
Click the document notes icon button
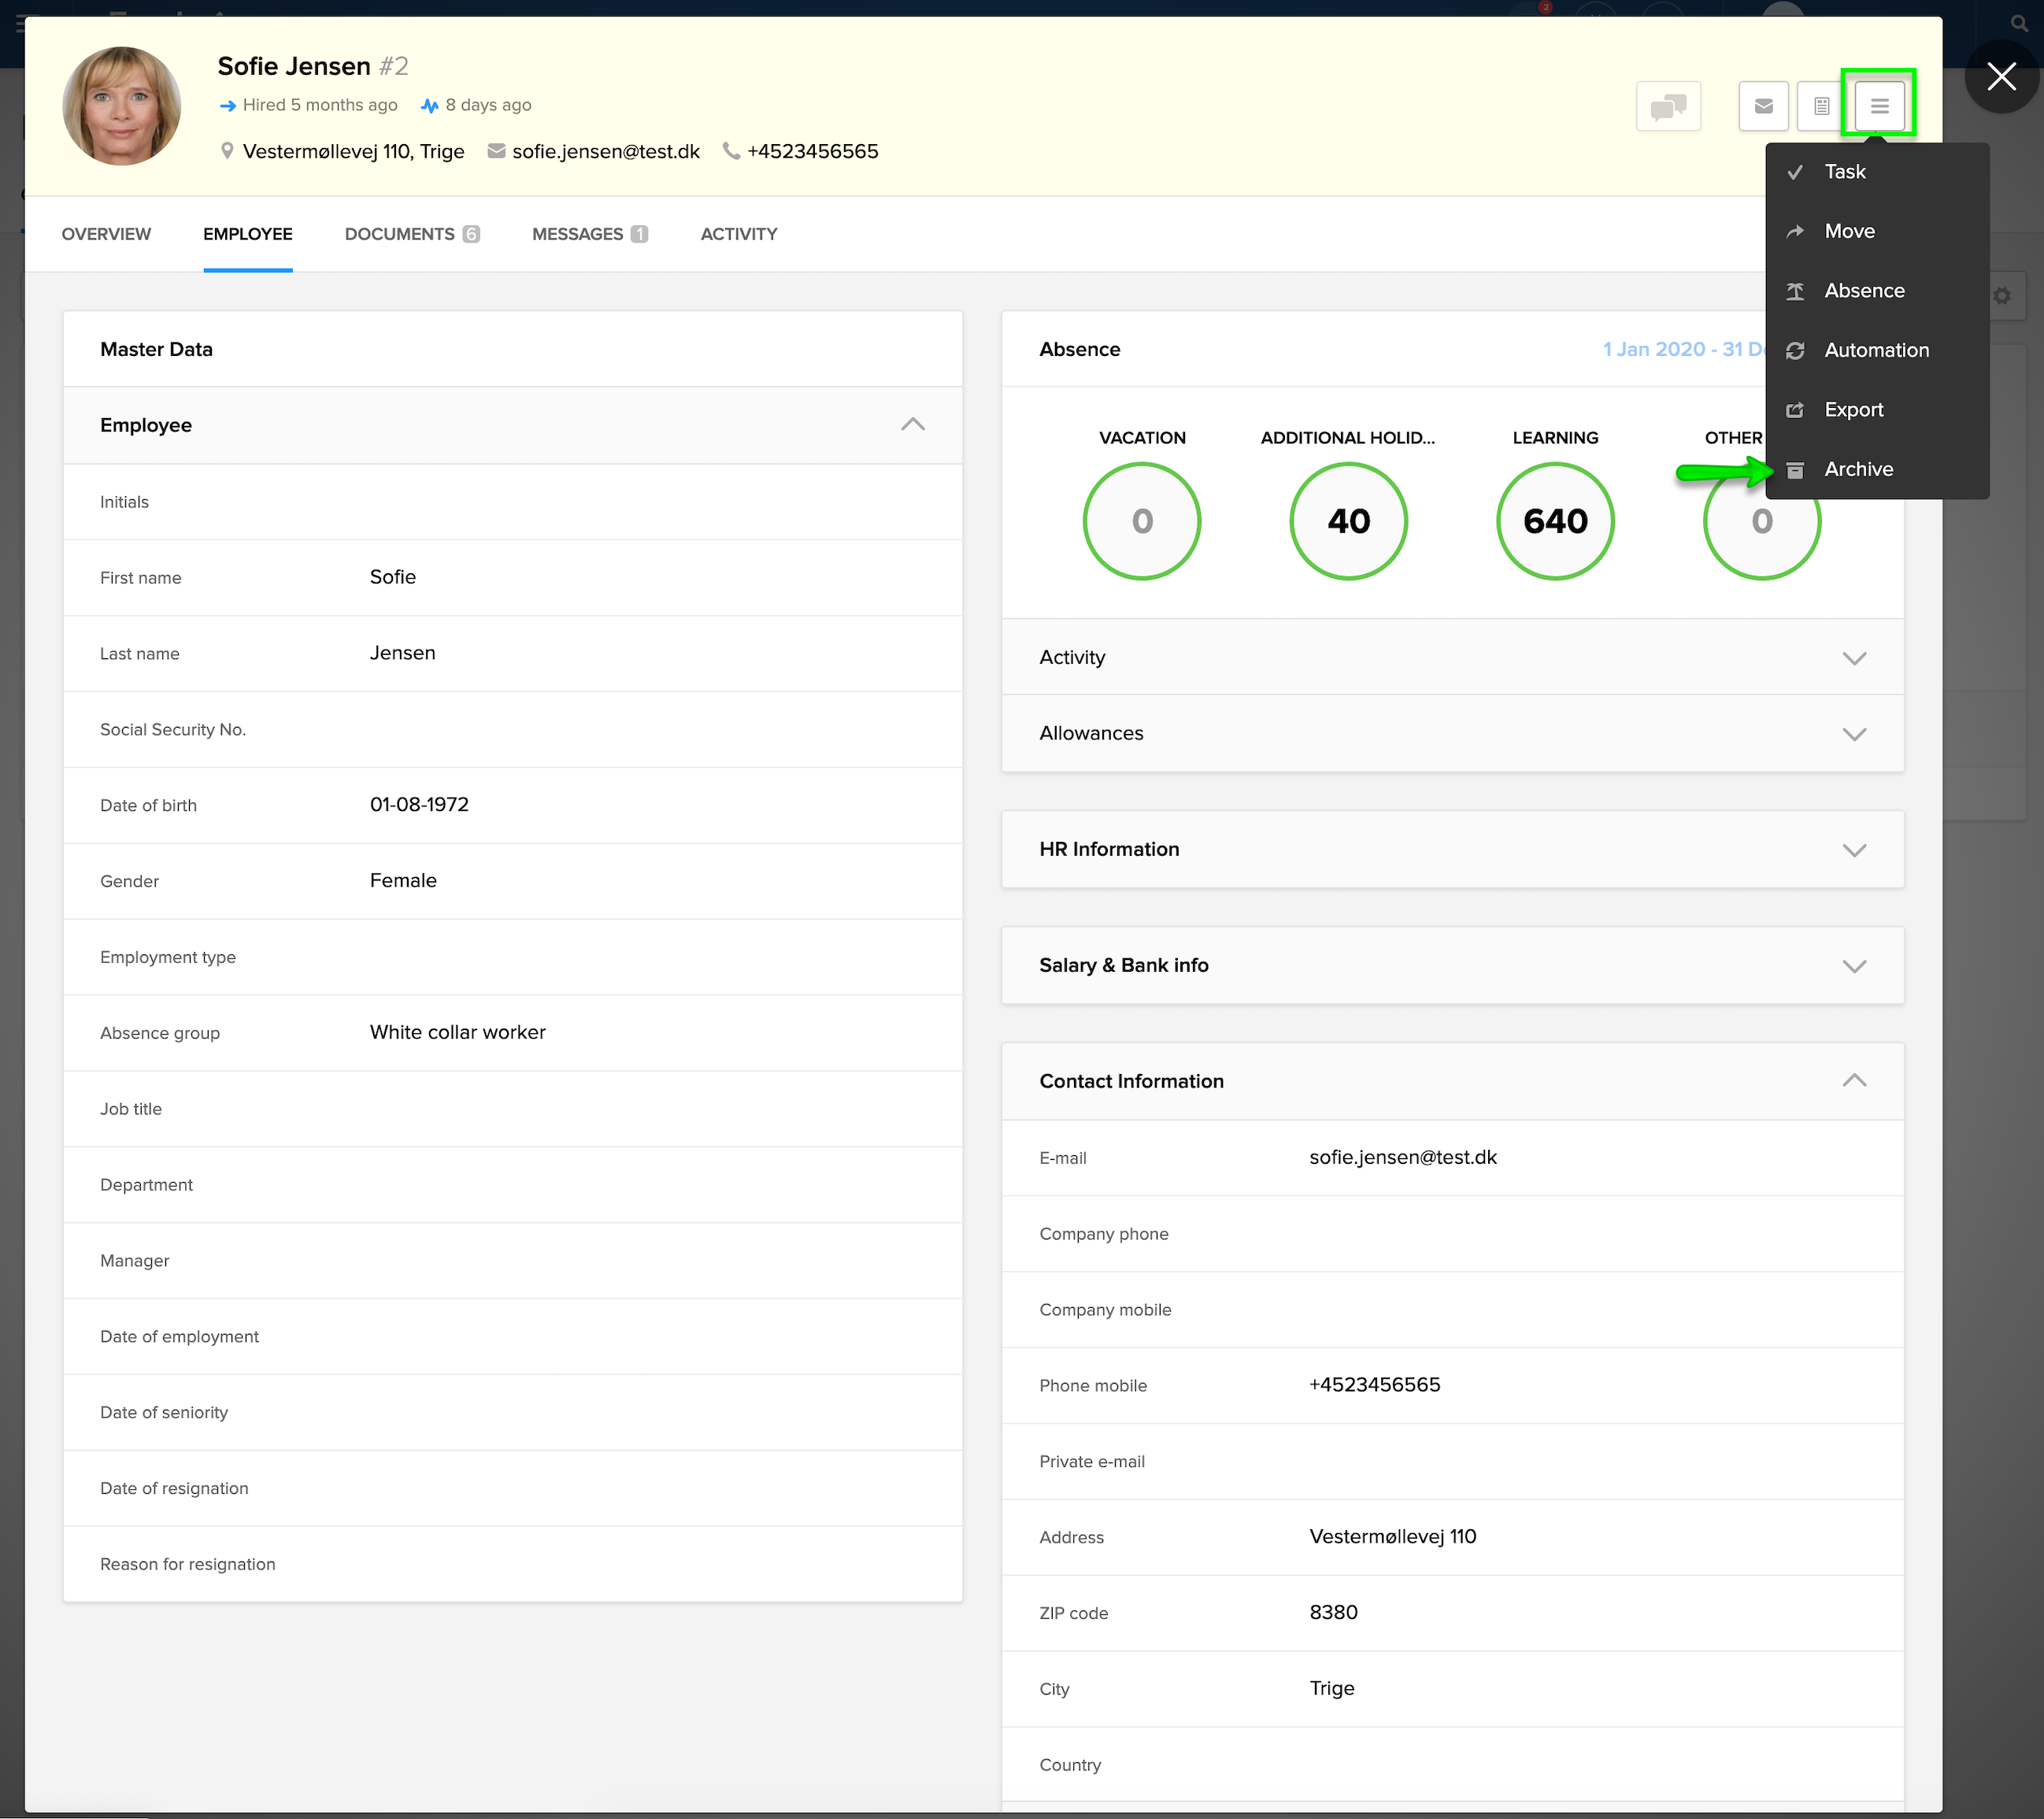[x=1821, y=106]
